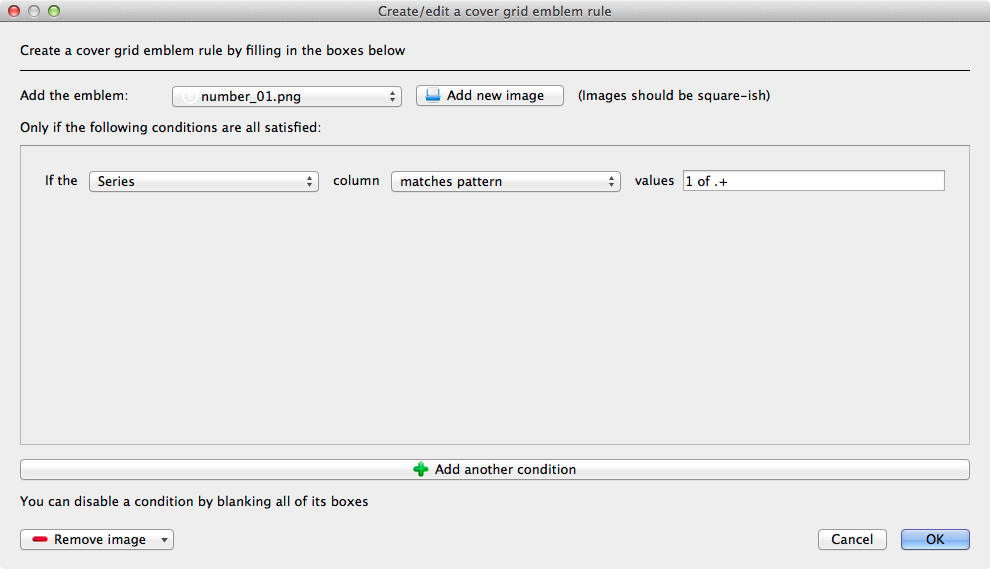Click the arrow on the Remove image button
The height and width of the screenshot is (569, 990).
164,540
